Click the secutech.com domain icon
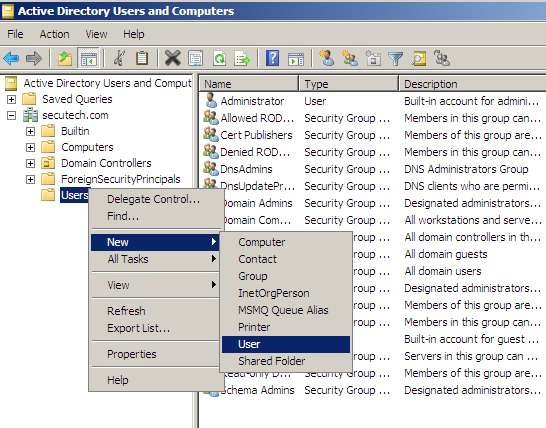546x428 pixels. (x=31, y=115)
